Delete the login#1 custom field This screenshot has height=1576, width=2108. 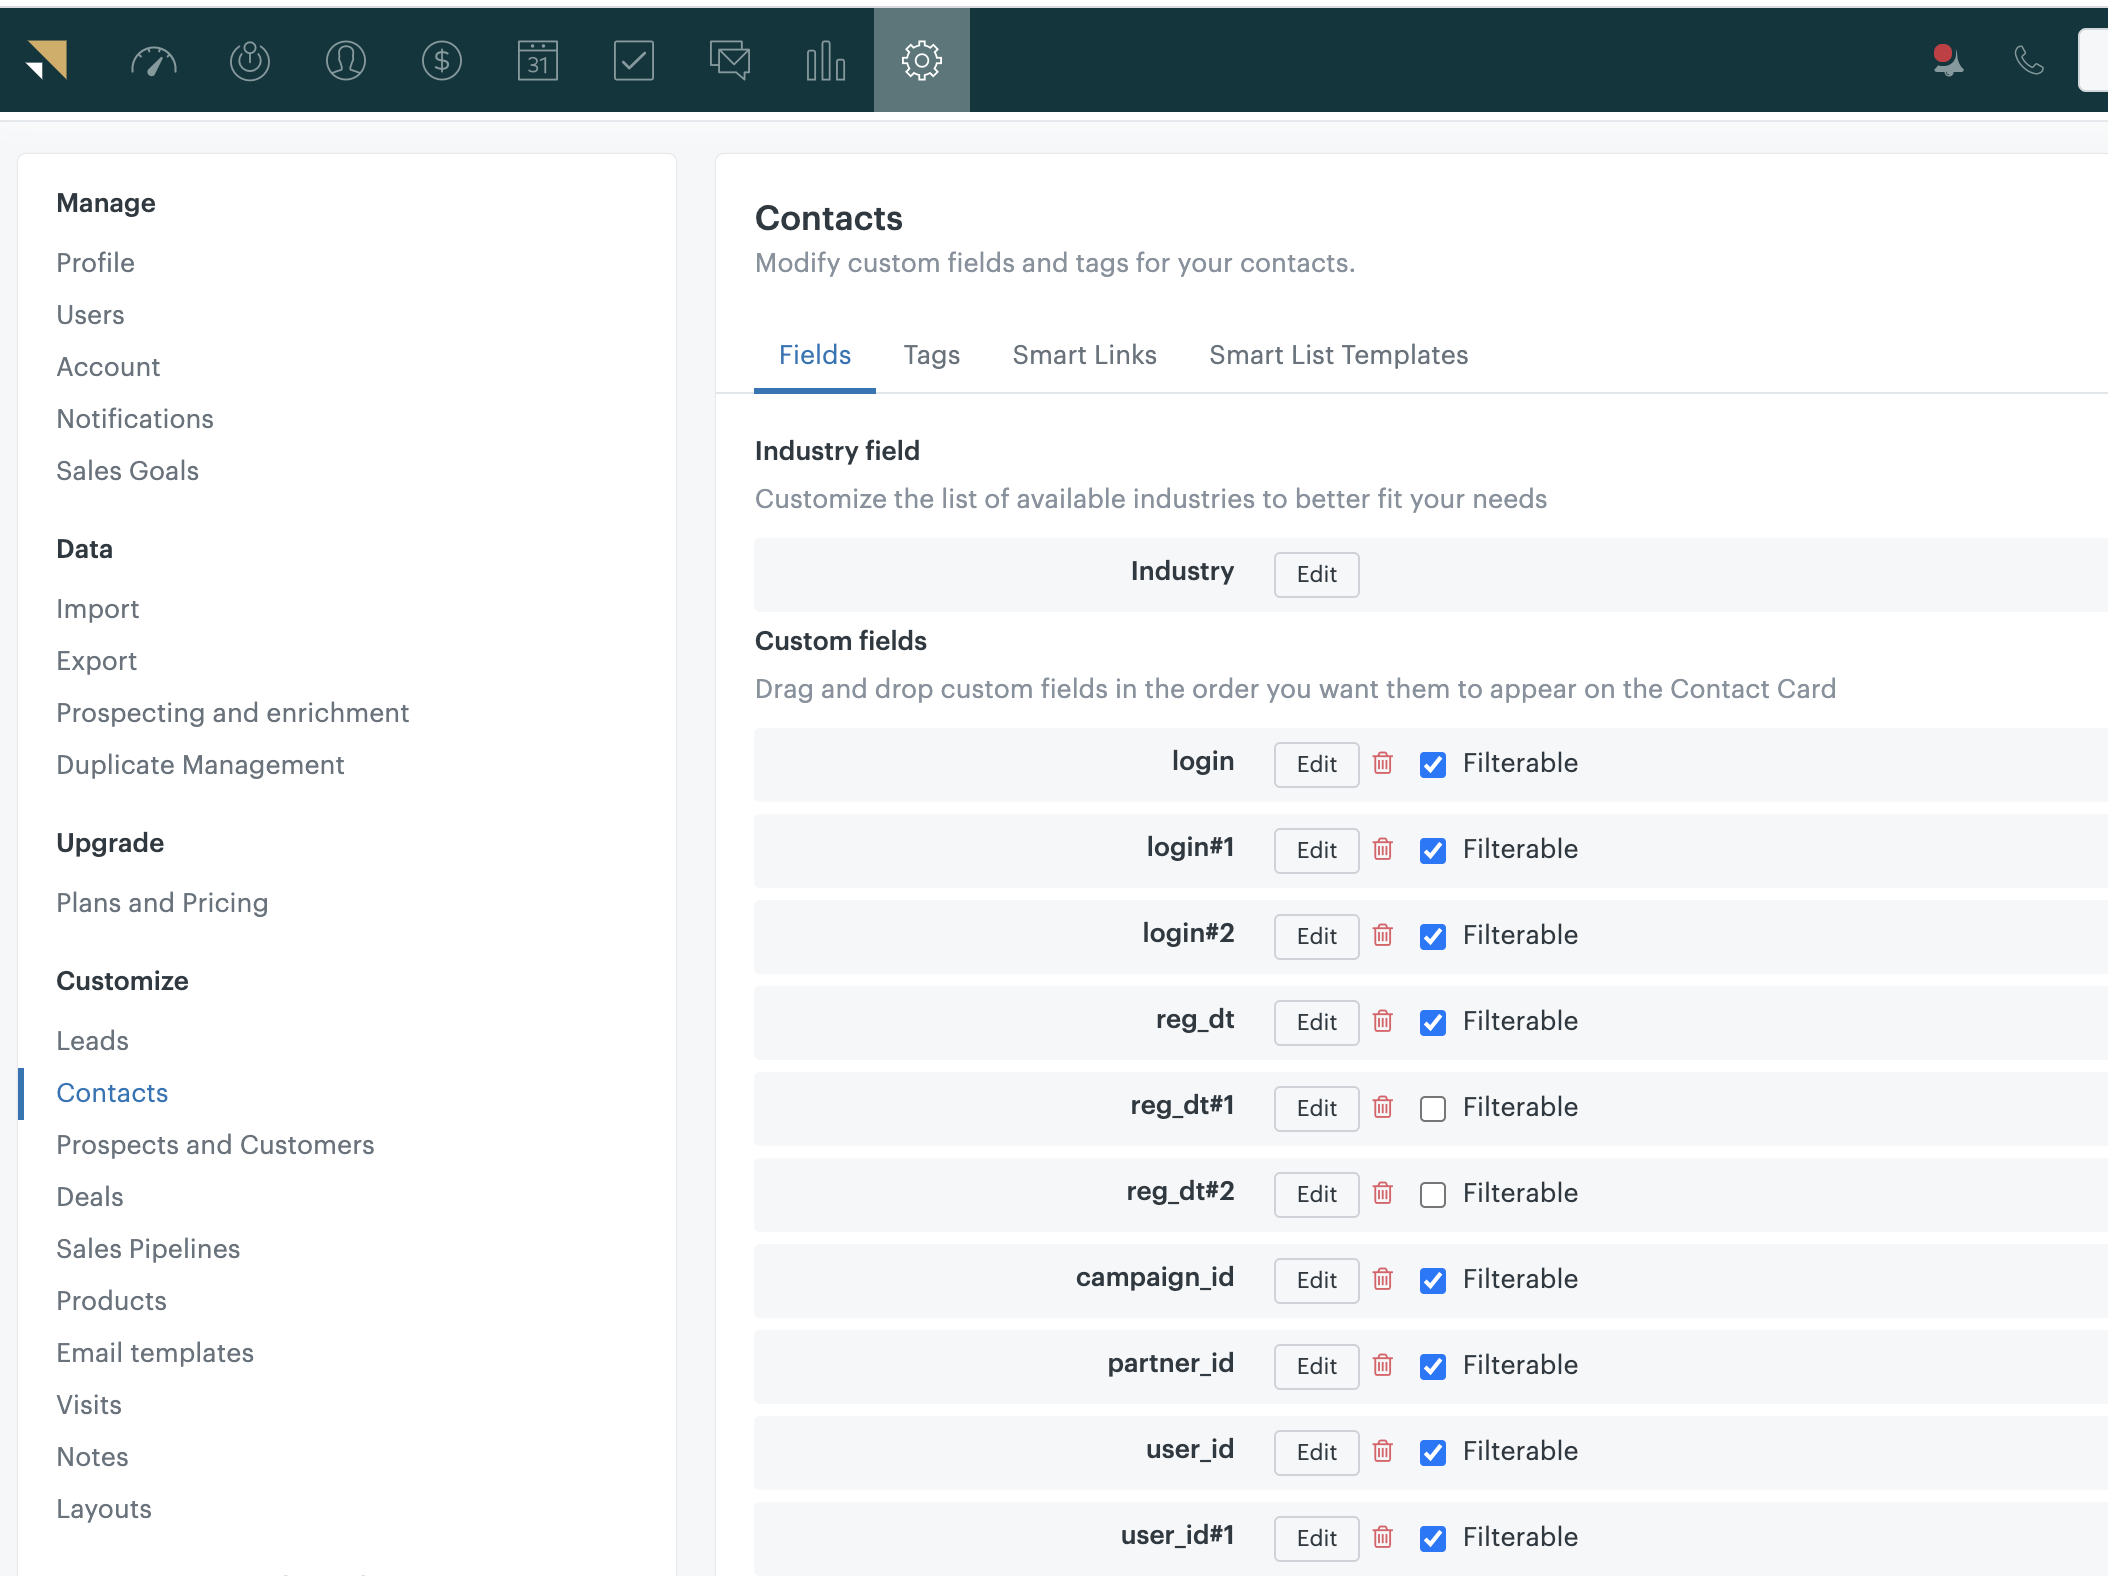pyautogui.click(x=1382, y=849)
